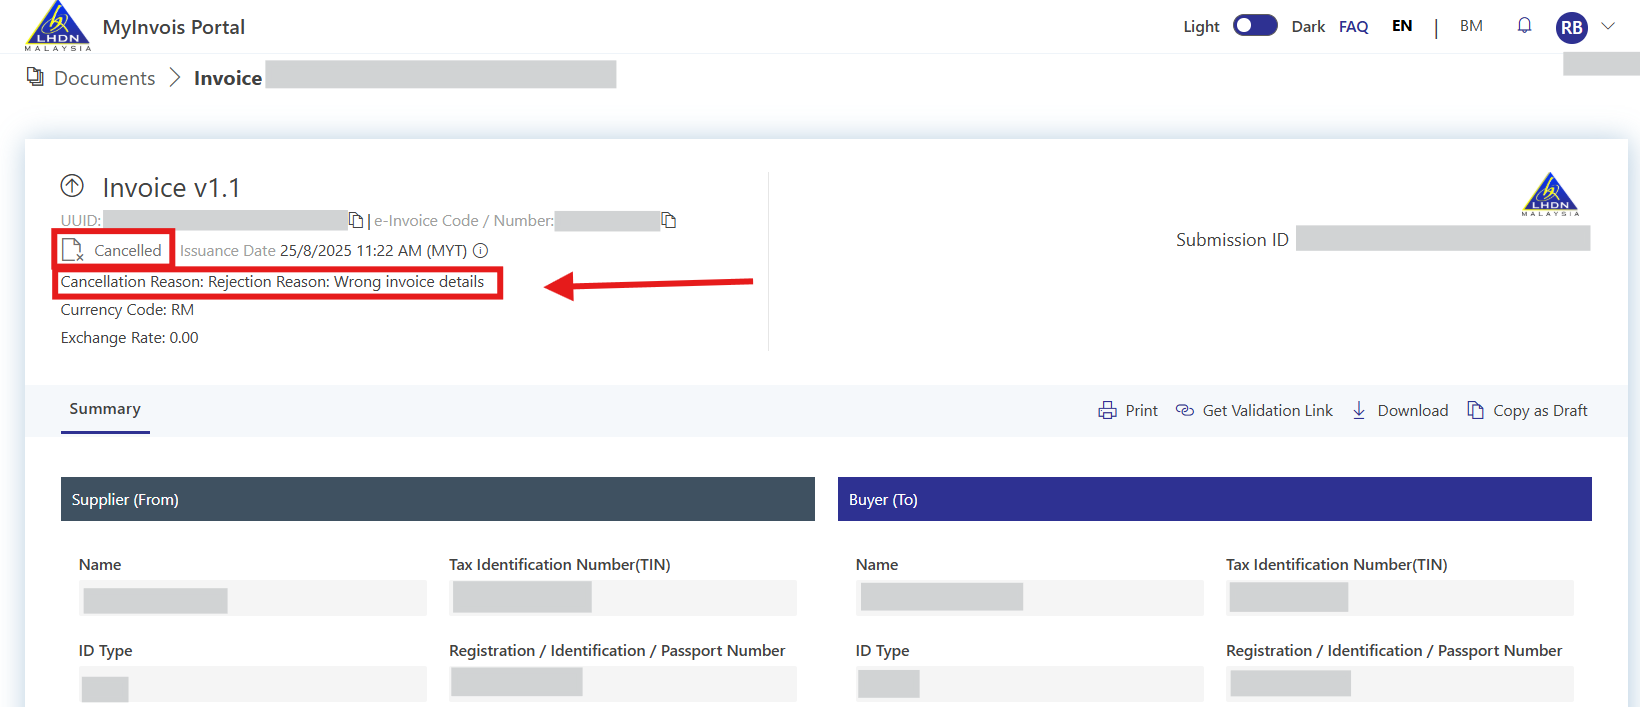Go back to Documents breadcrumb
The width and height of the screenshot is (1640, 707).
[105, 78]
